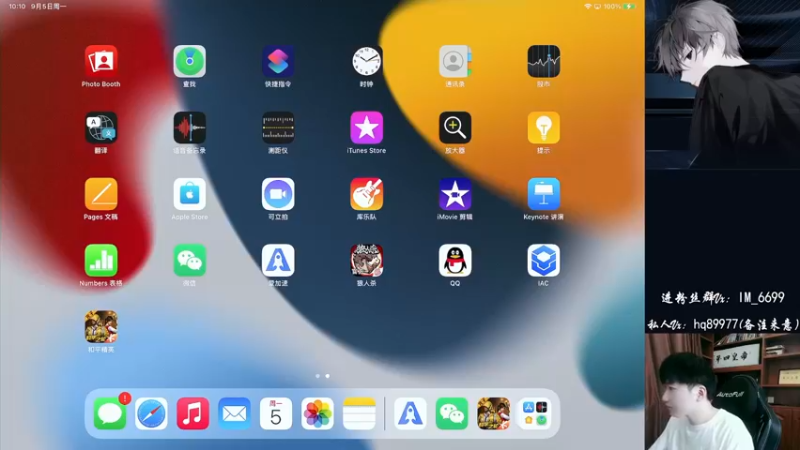Click the streamer webcam feed

click(722, 392)
